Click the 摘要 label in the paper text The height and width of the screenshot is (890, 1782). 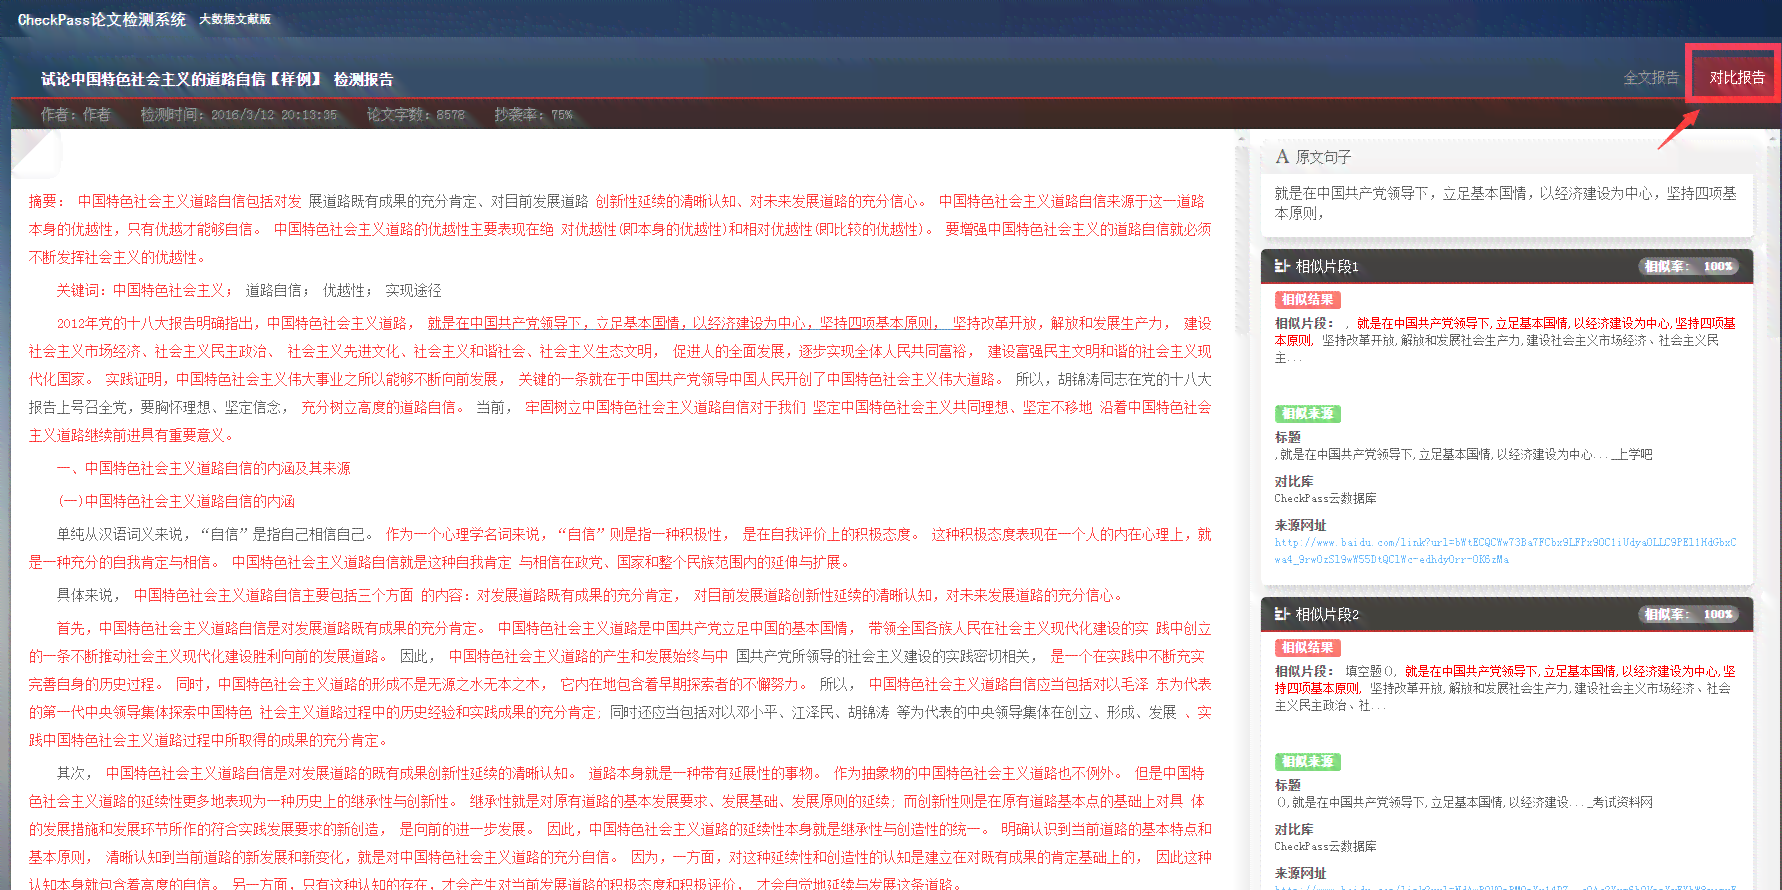coord(45,201)
